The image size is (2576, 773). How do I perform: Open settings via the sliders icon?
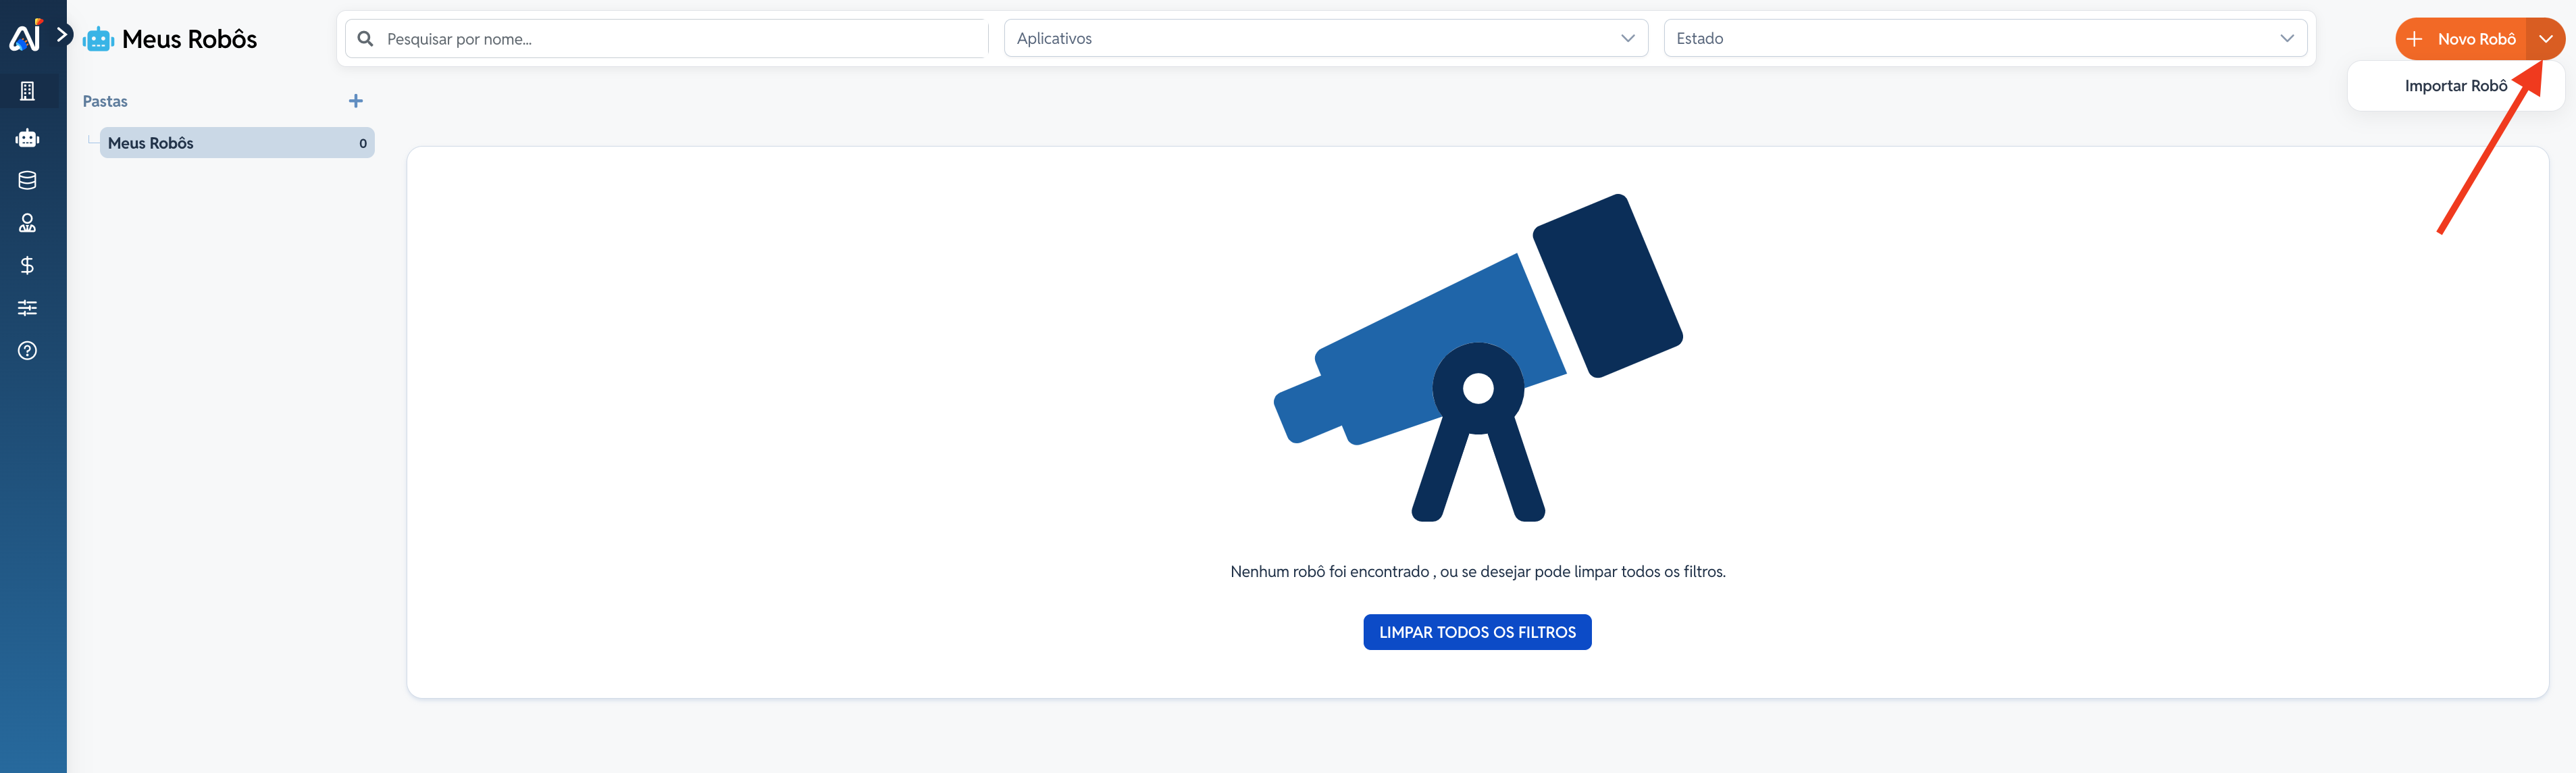(28, 308)
